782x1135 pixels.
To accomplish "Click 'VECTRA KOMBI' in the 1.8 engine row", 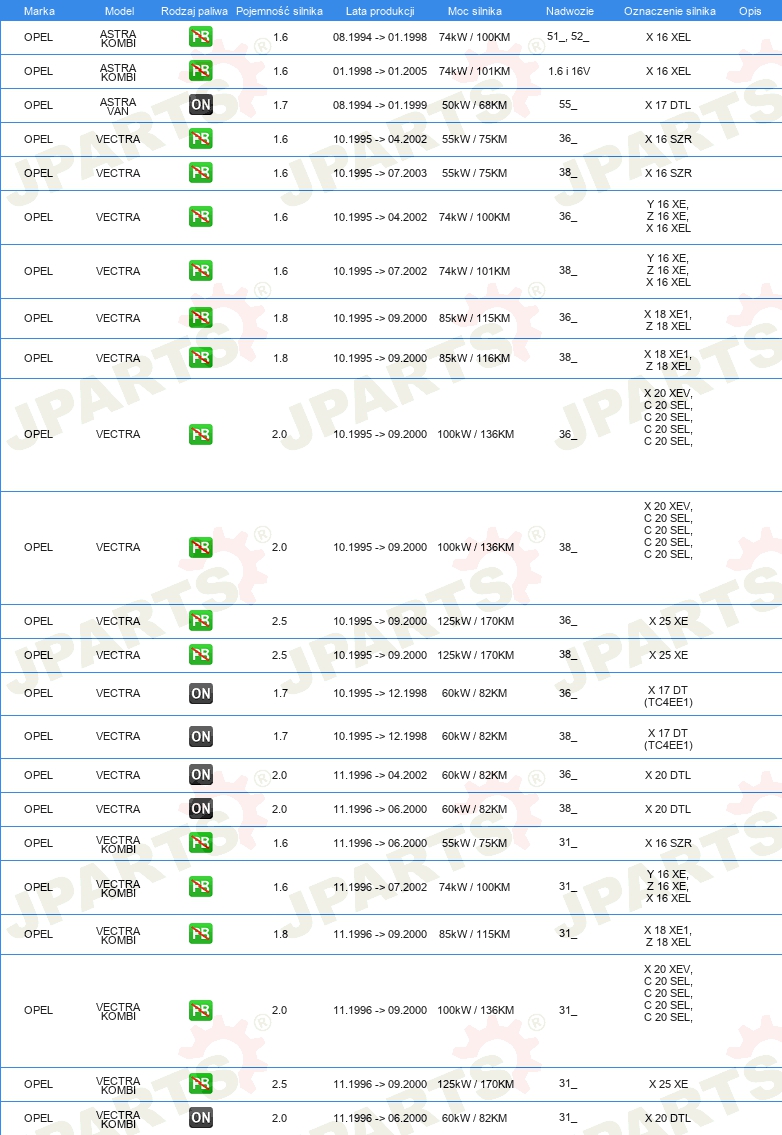I will (x=118, y=935).
